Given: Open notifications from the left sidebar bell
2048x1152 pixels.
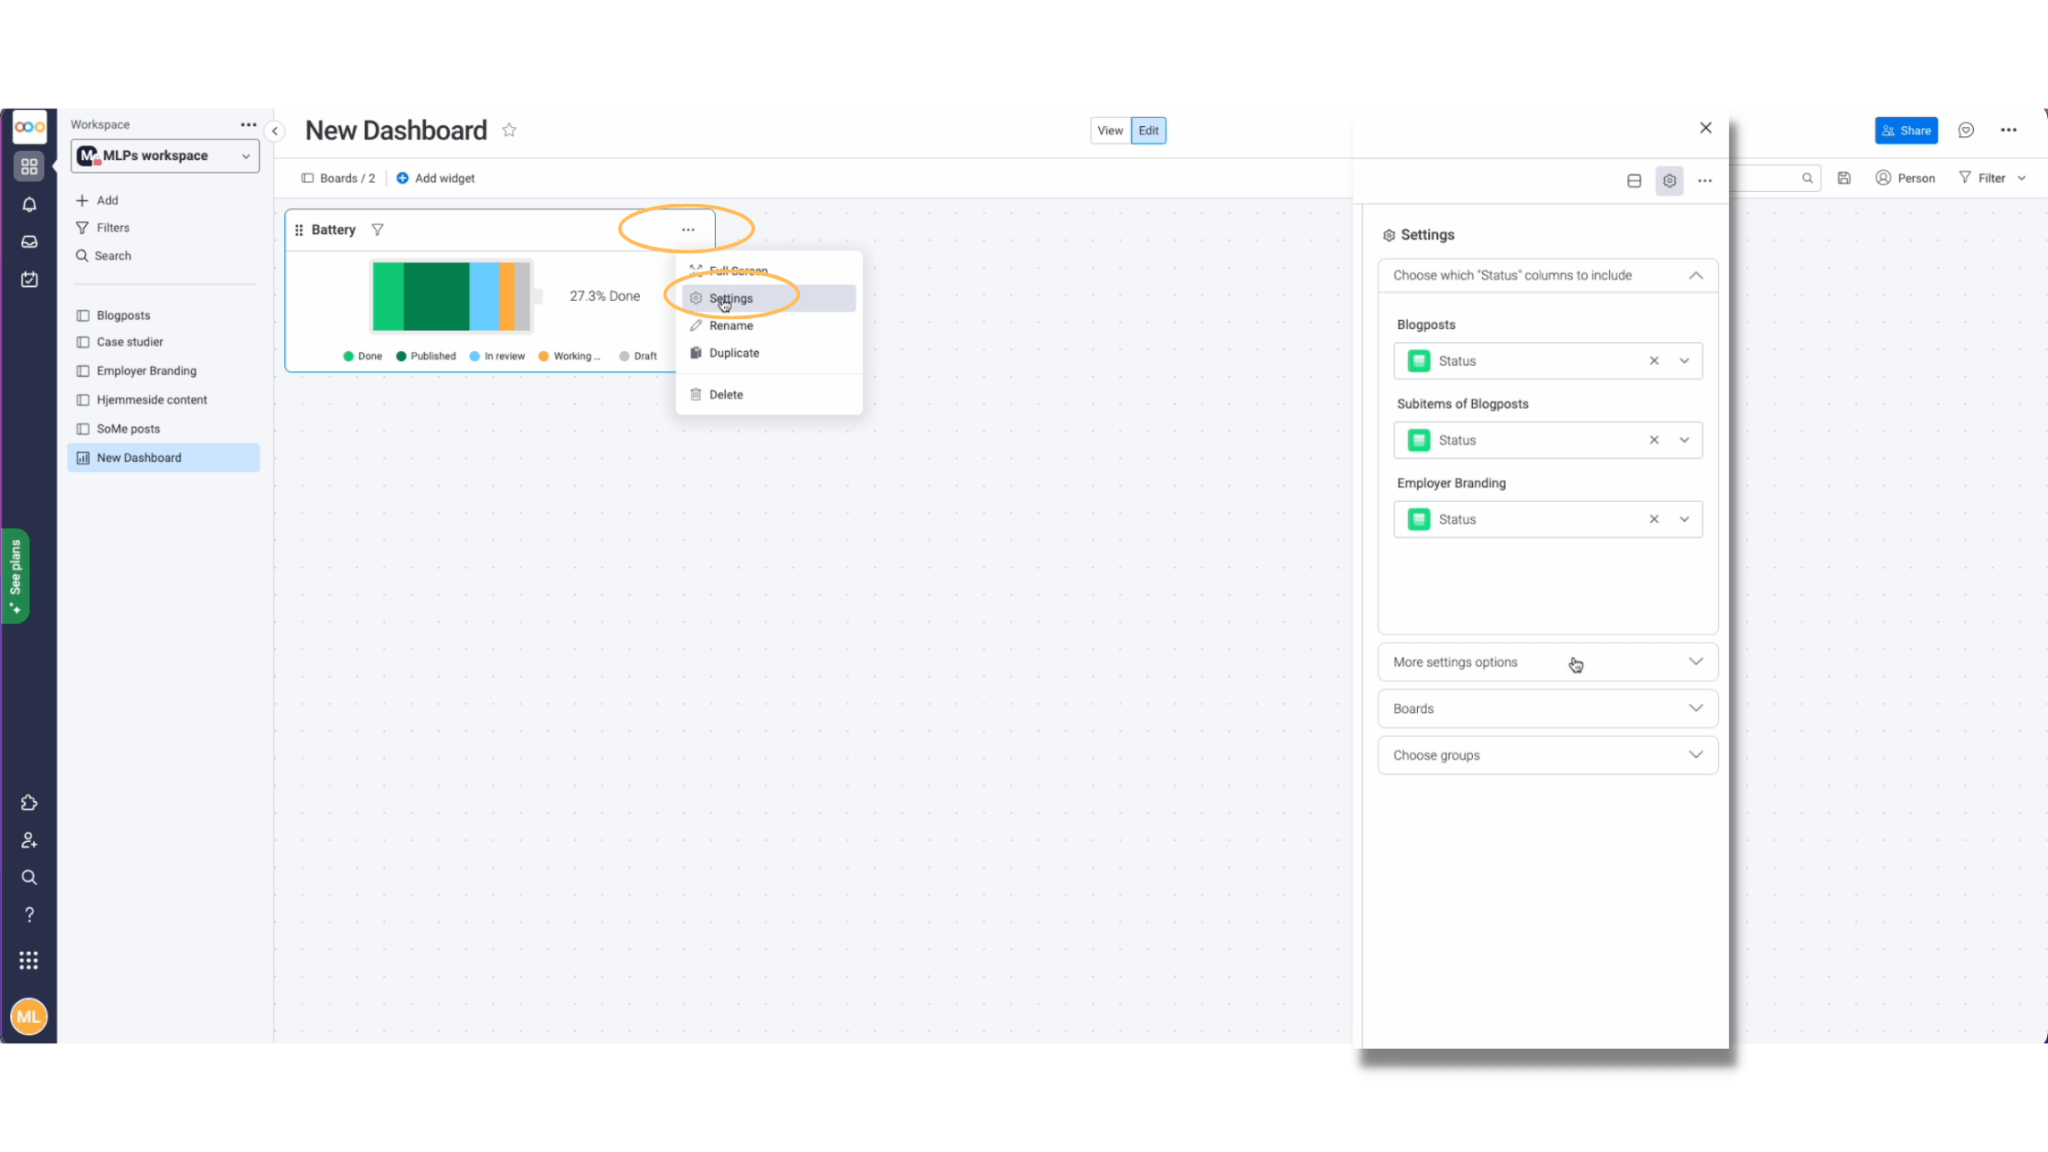Looking at the screenshot, I should (x=29, y=204).
